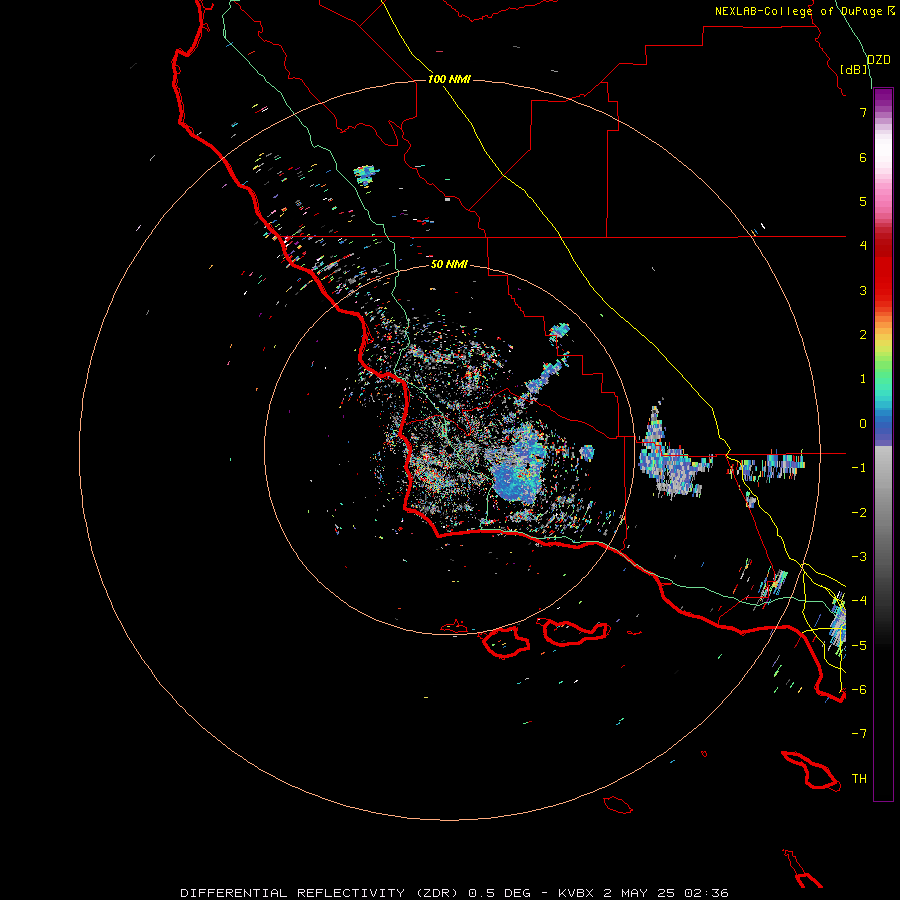Click the -4 value on color scale
This screenshot has width=900, height=900.
859,601
